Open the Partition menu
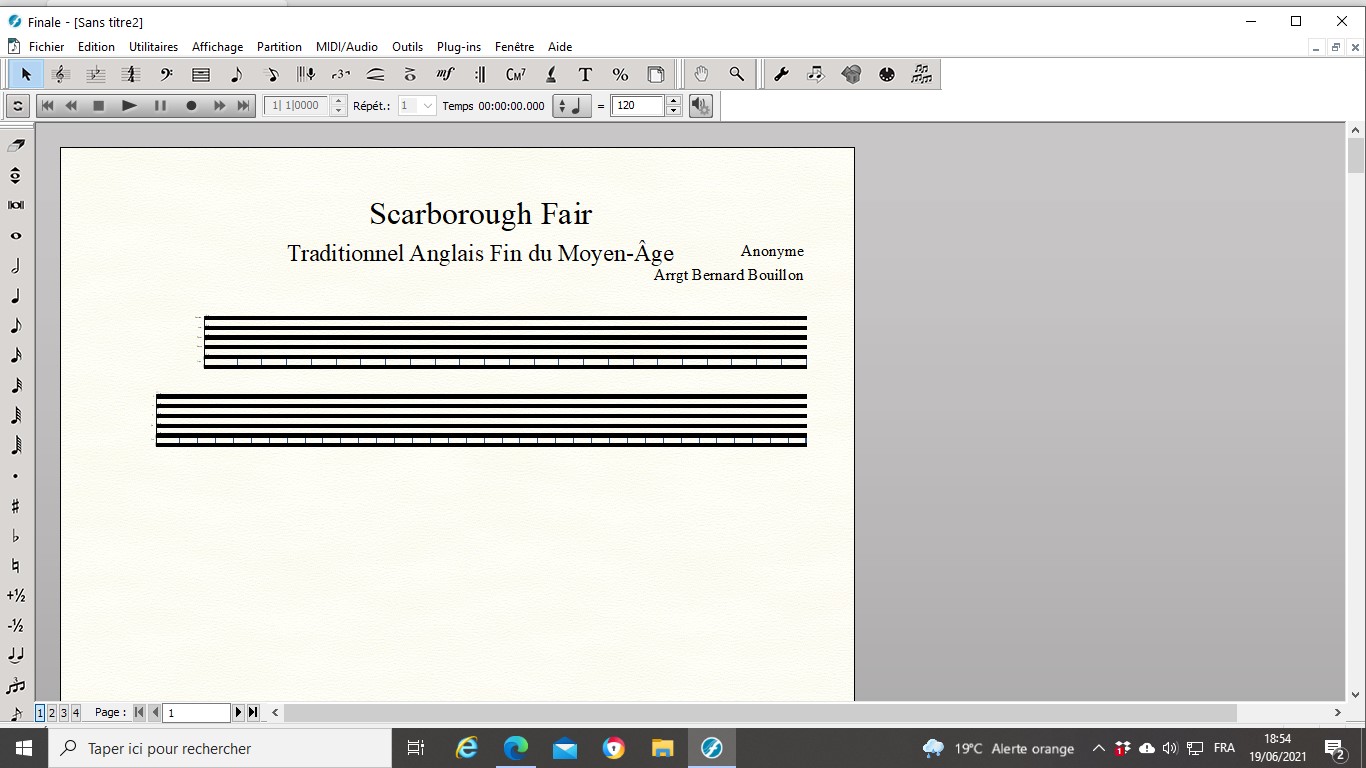The width and height of the screenshot is (1366, 768). (x=279, y=47)
